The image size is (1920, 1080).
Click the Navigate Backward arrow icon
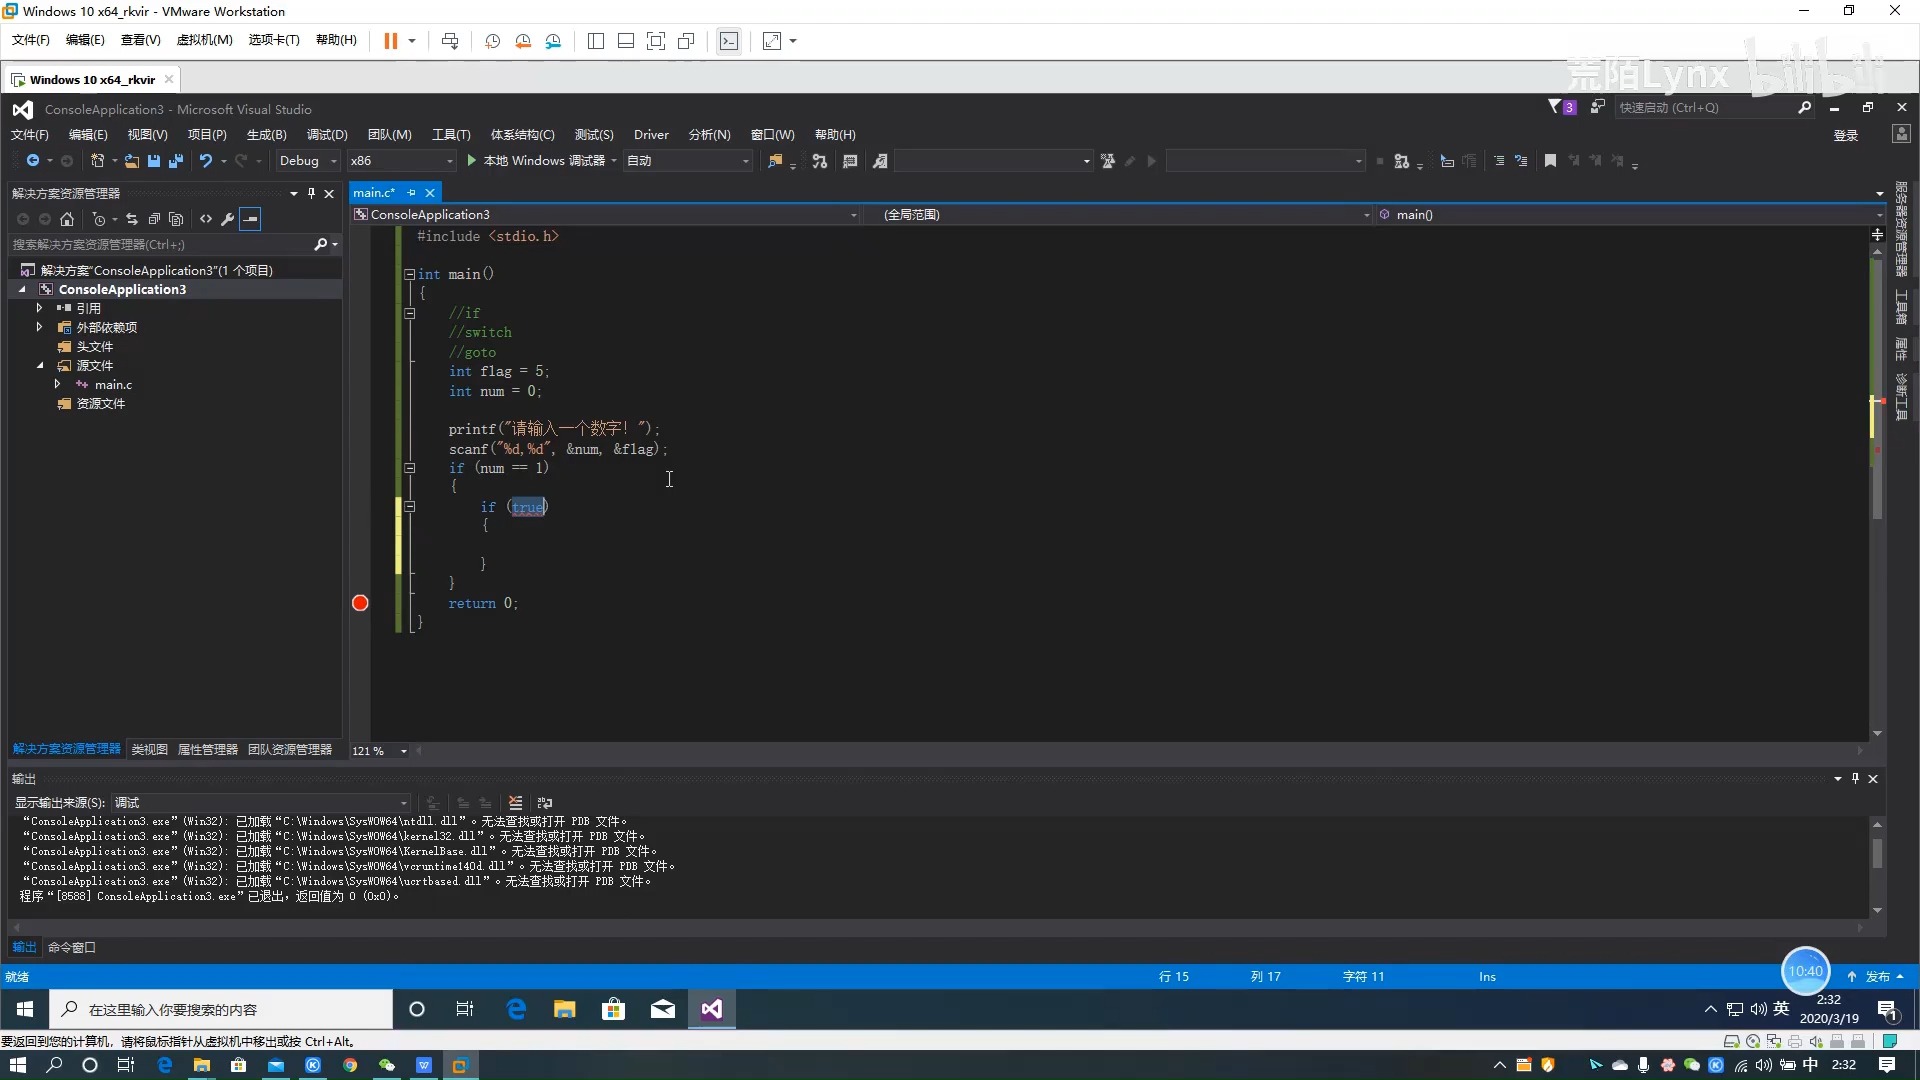pos(33,161)
